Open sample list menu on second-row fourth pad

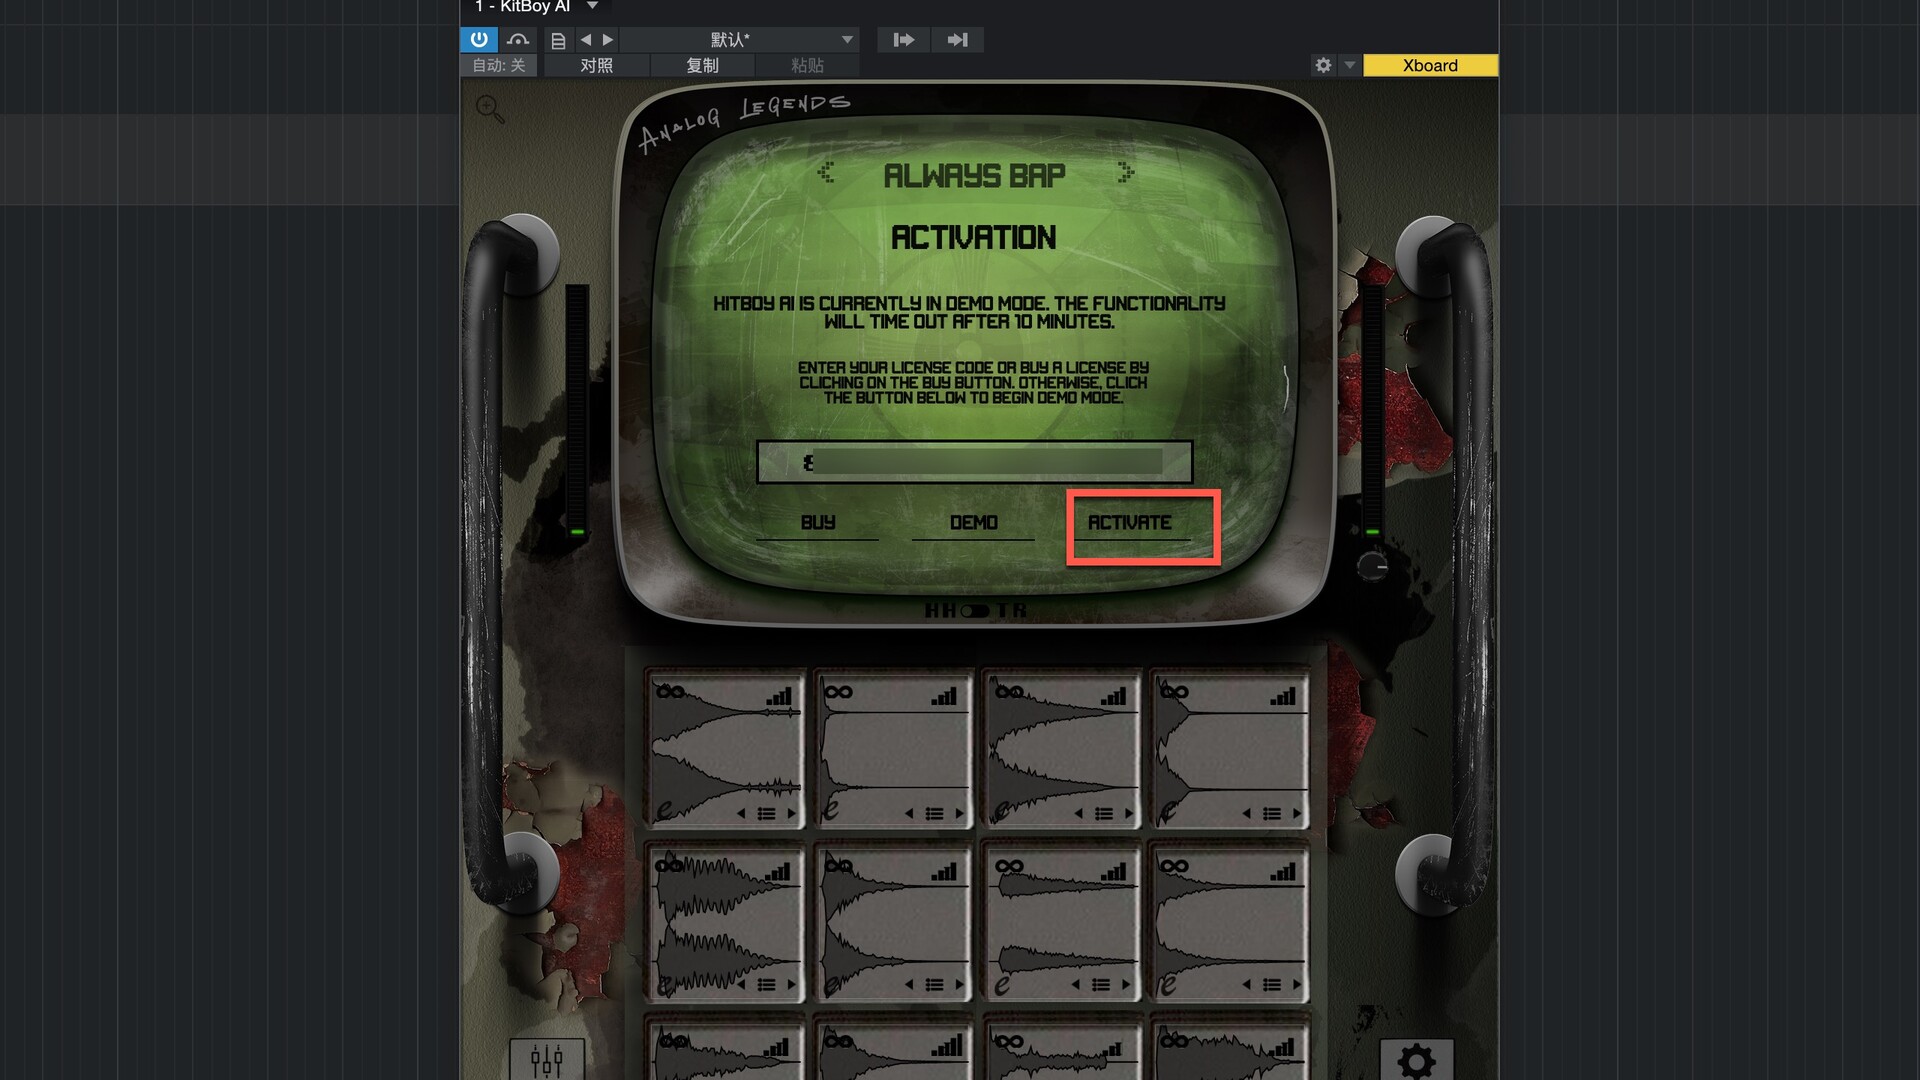pyautogui.click(x=1272, y=985)
